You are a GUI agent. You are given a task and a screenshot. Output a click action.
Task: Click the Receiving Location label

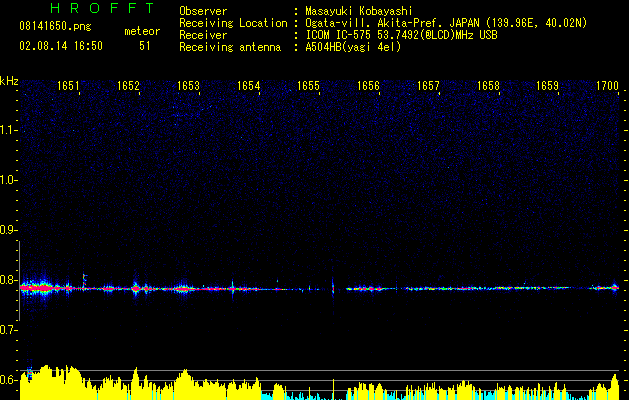click(x=233, y=23)
